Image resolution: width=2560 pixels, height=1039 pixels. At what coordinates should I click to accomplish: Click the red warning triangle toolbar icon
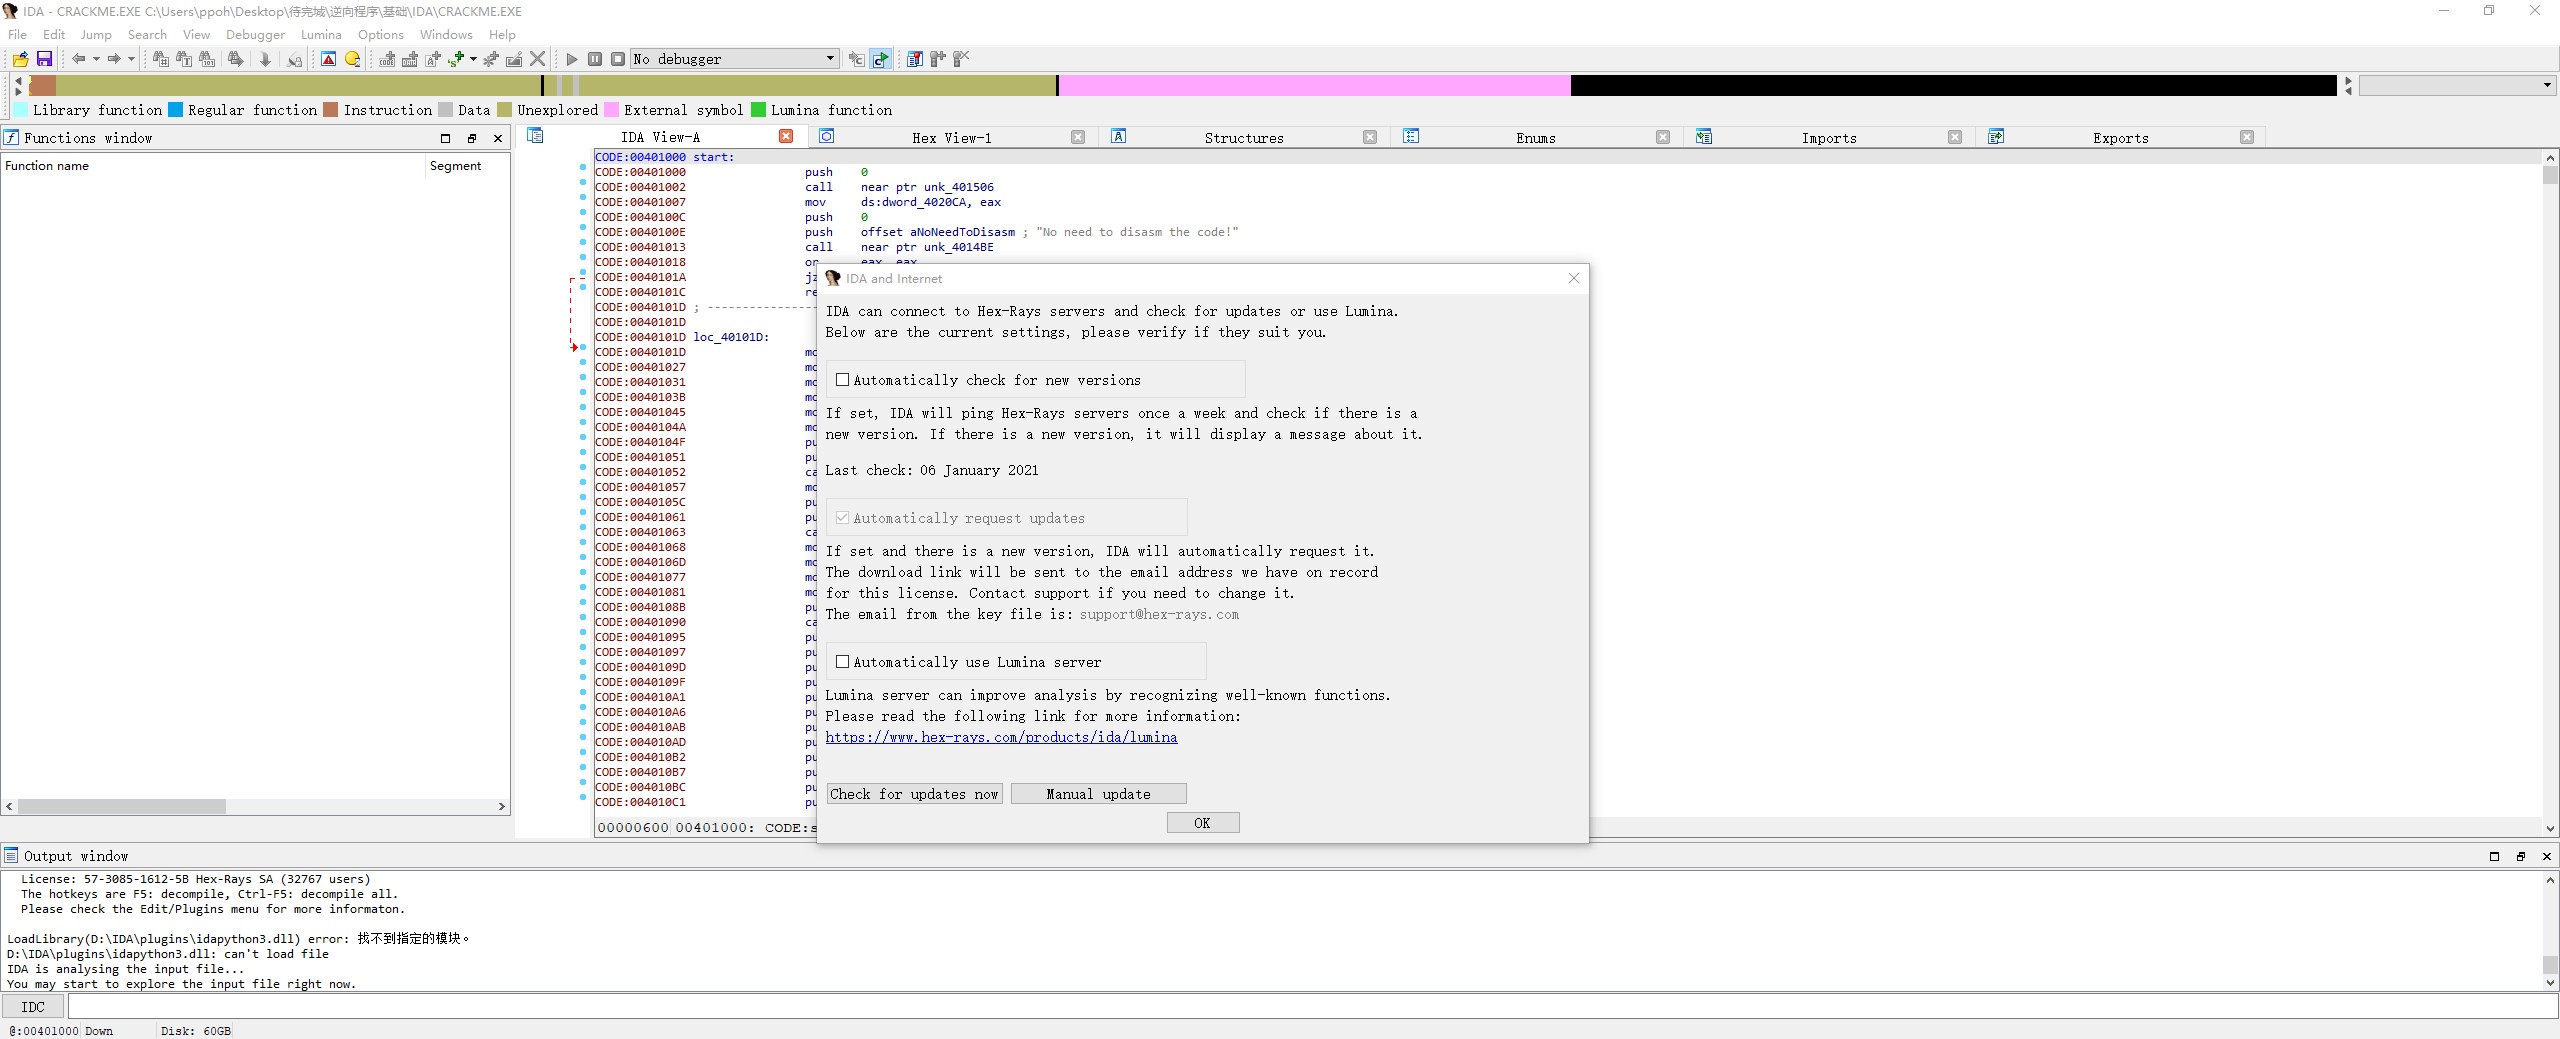(x=328, y=59)
